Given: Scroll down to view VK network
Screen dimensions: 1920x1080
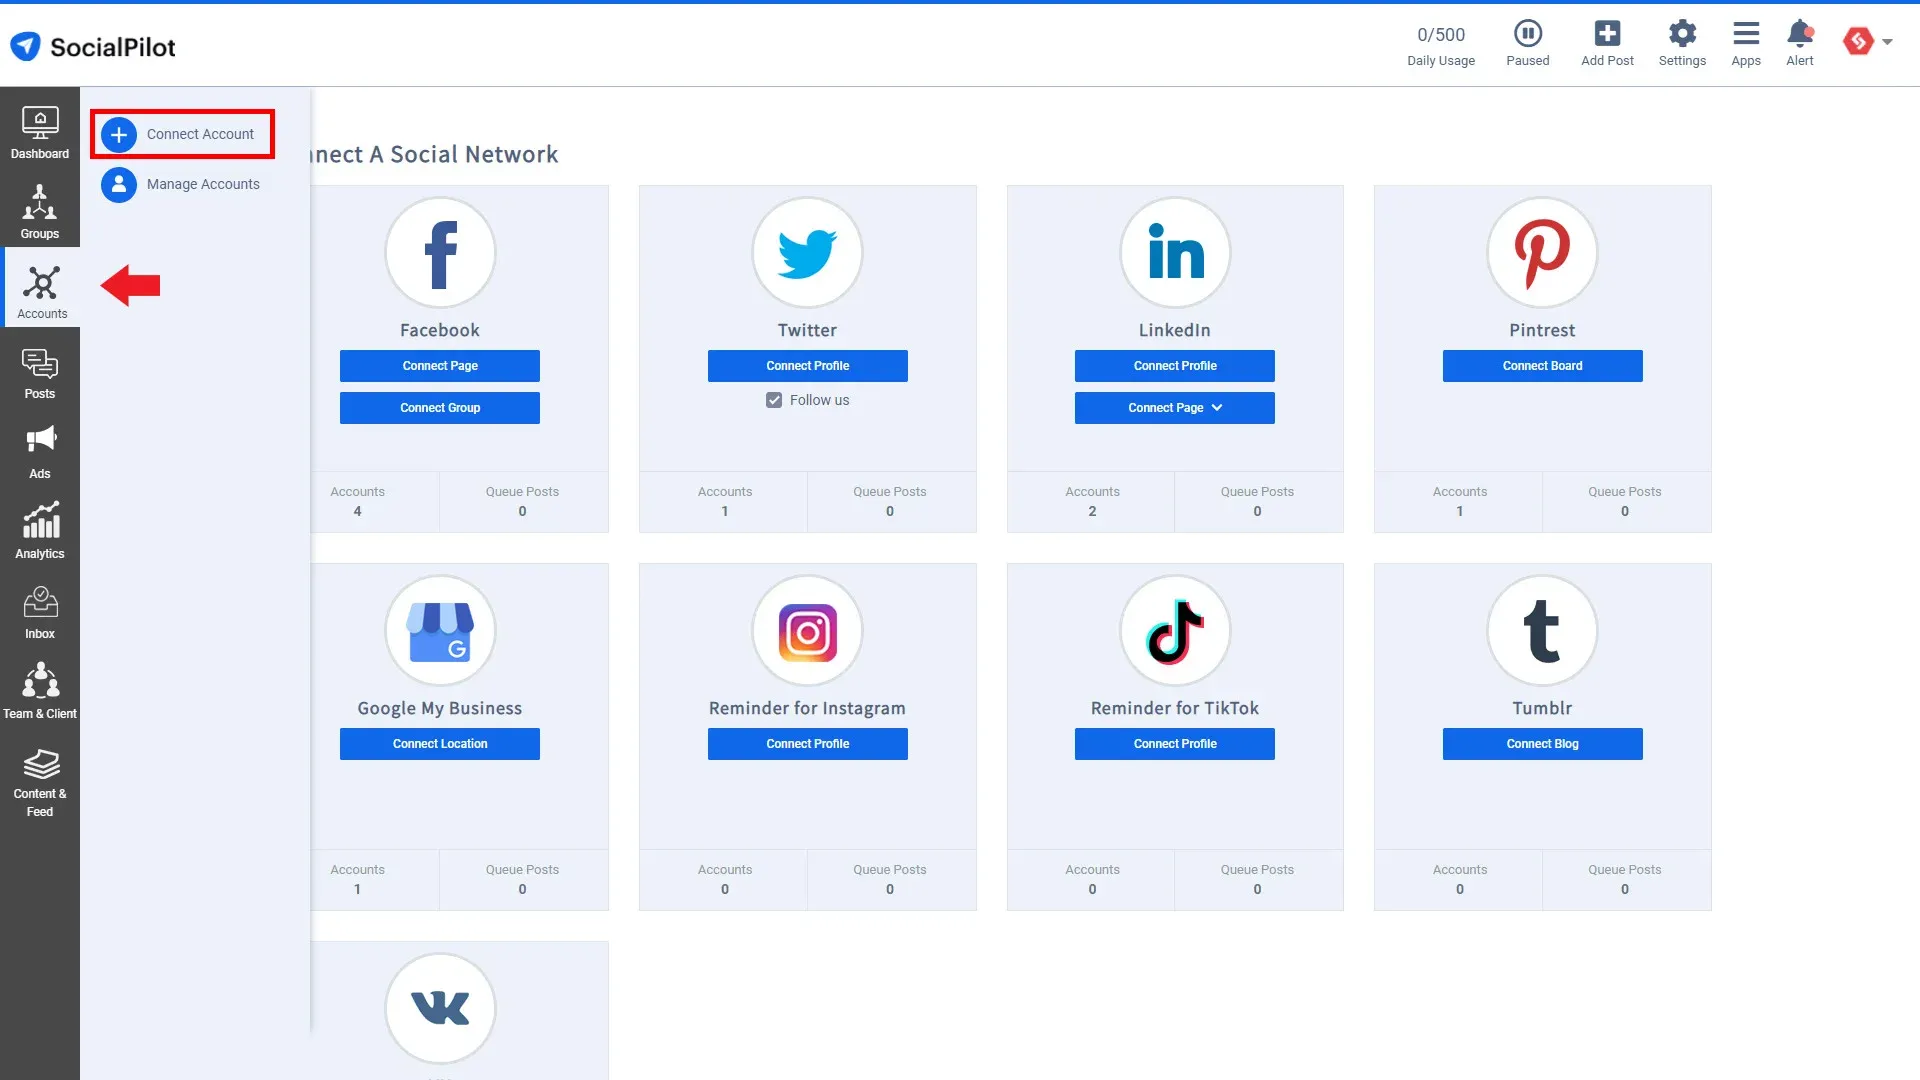Looking at the screenshot, I should [439, 1007].
